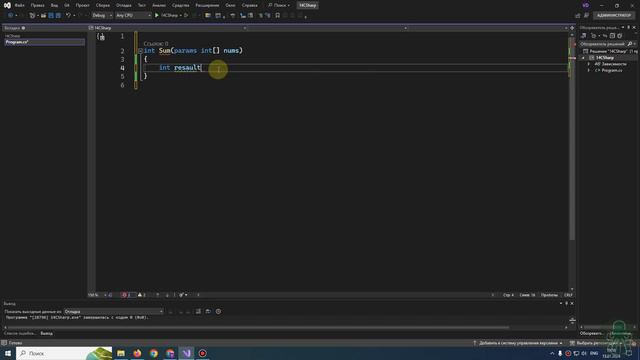This screenshot has width=640, height=360.
Task: Click the Ссылок: 0 code lens link
Action: point(156,44)
